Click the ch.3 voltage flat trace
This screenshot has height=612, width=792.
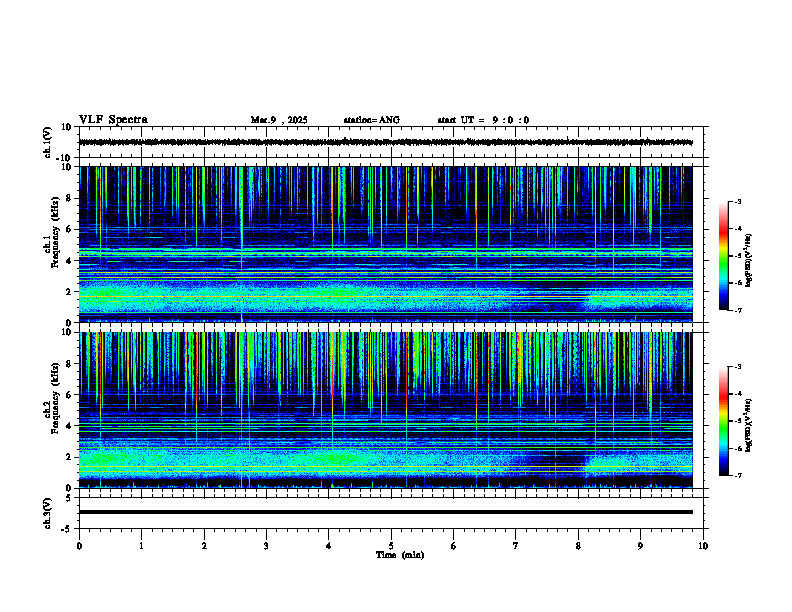pyautogui.click(x=385, y=512)
